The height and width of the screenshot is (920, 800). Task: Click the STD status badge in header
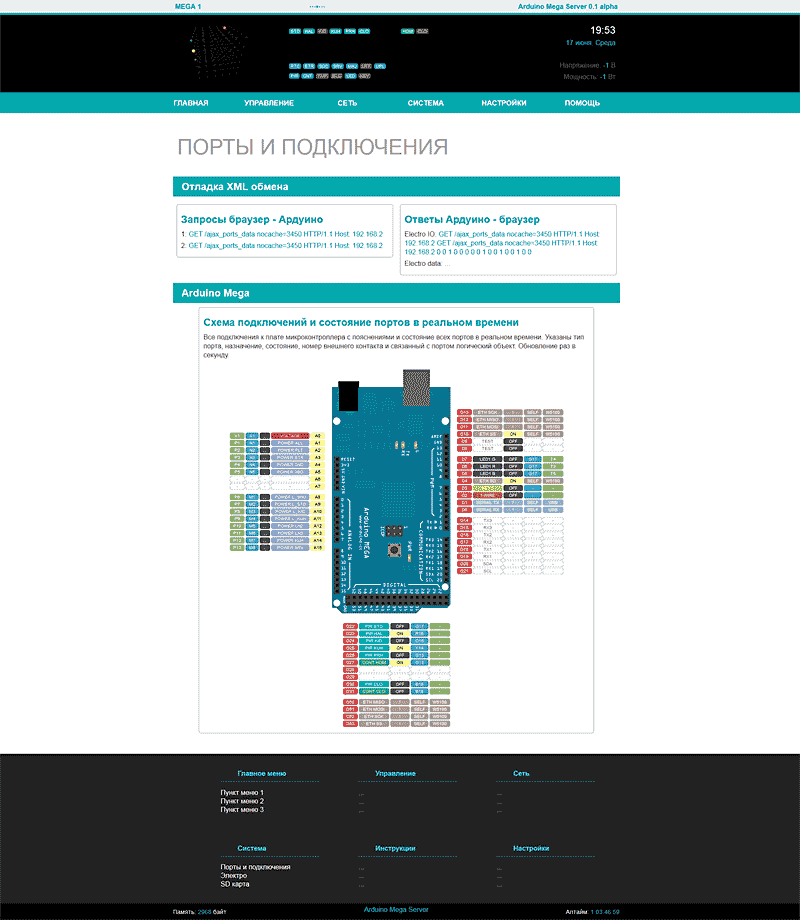295,31
